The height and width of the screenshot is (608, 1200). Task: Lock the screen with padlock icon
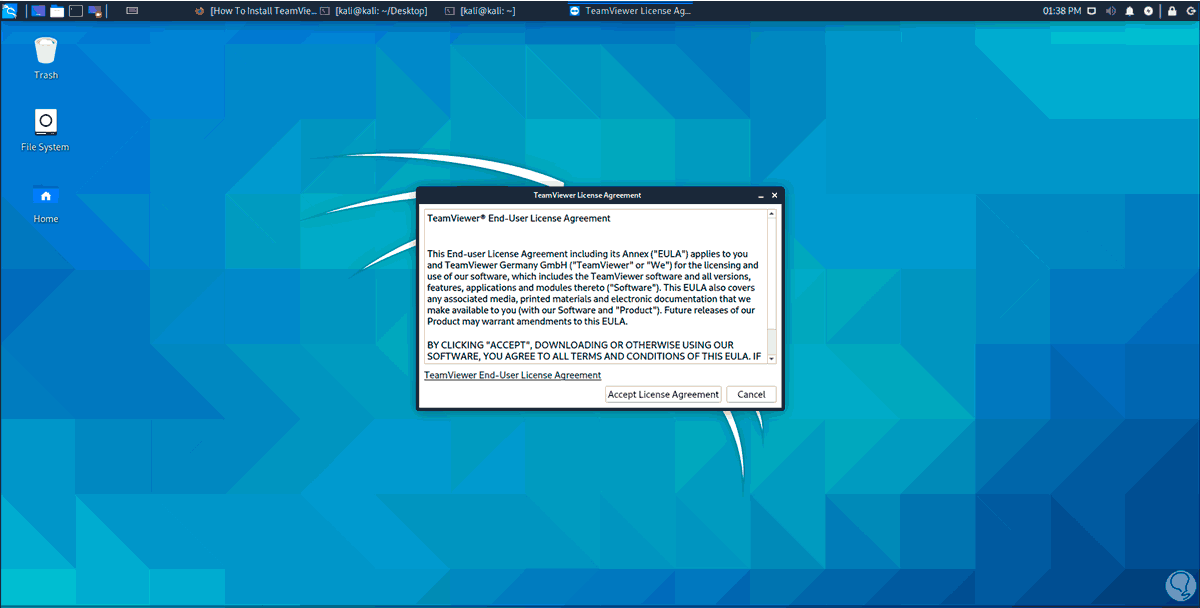point(1171,11)
